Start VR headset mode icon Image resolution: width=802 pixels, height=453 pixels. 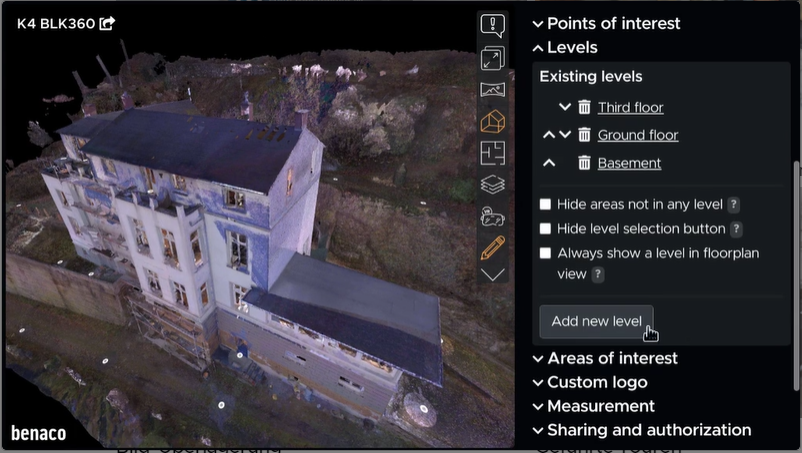pos(493,216)
